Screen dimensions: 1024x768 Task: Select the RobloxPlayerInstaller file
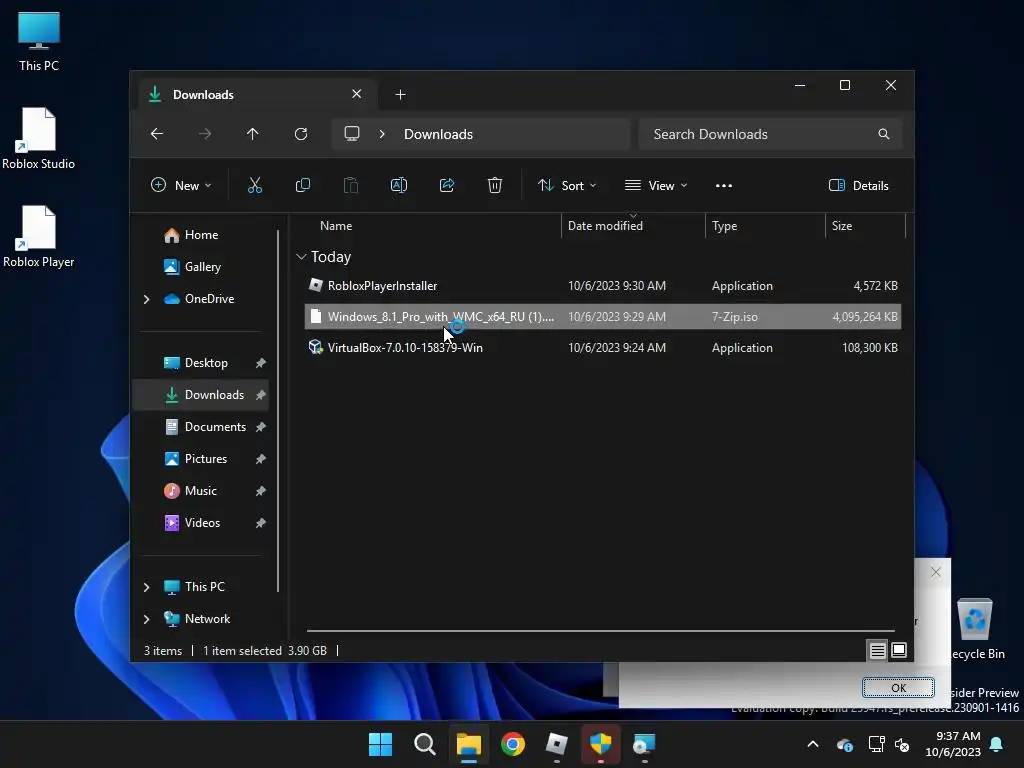[603, 286]
